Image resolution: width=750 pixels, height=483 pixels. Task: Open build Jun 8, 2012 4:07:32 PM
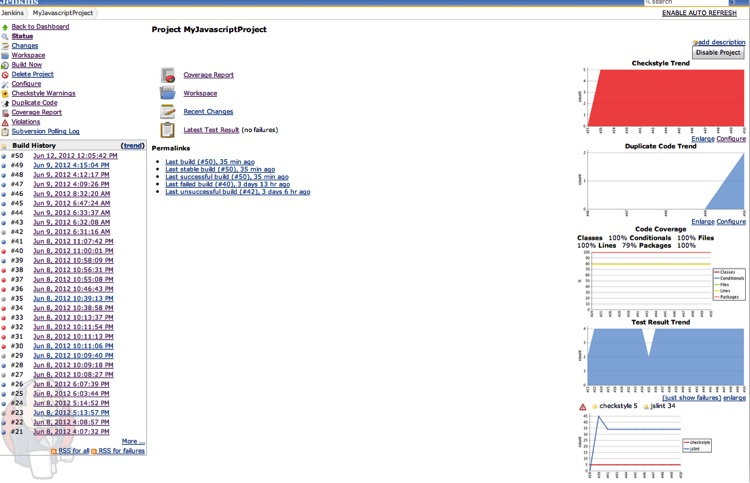click(71, 432)
